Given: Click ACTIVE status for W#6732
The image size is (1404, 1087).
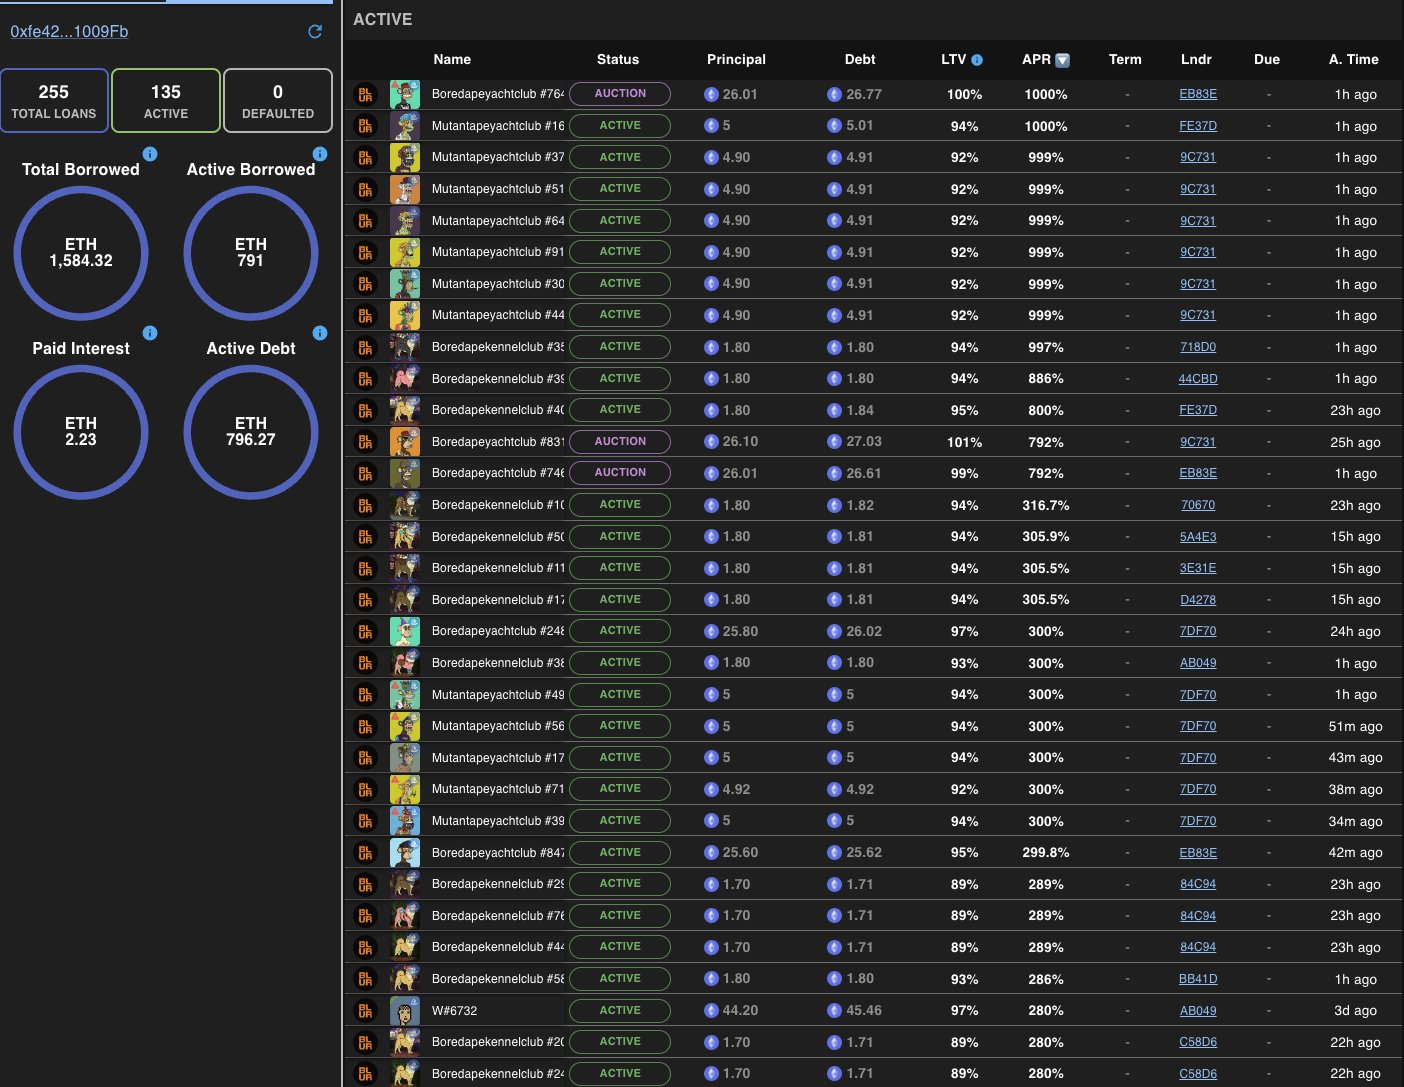Looking at the screenshot, I should [x=620, y=1011].
